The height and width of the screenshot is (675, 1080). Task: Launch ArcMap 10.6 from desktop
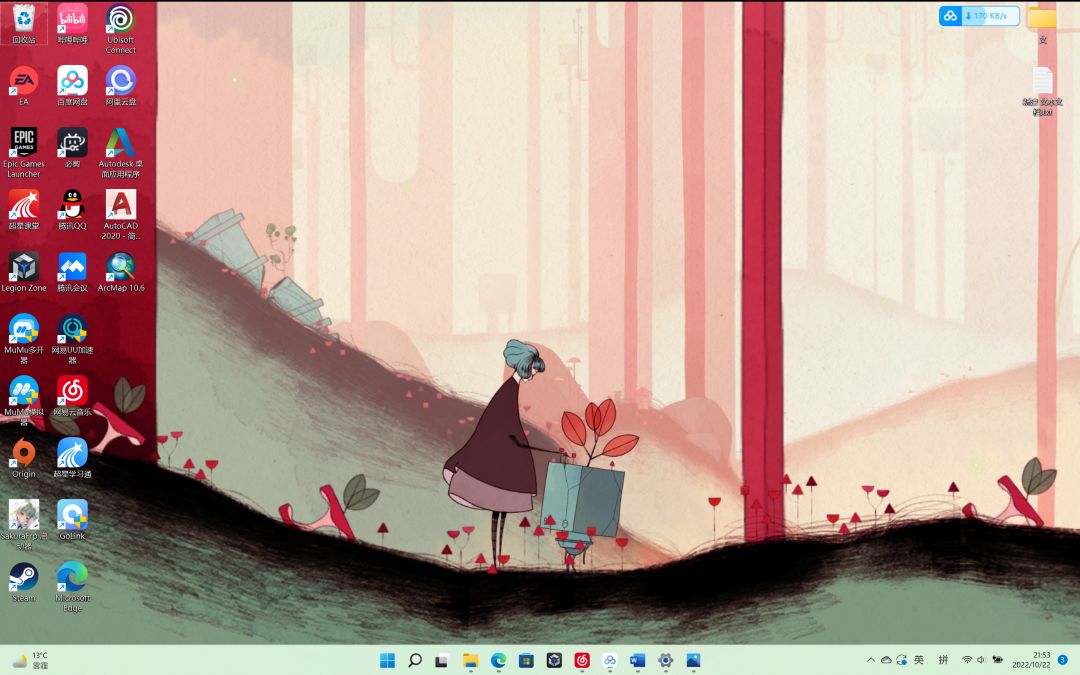pos(121,271)
